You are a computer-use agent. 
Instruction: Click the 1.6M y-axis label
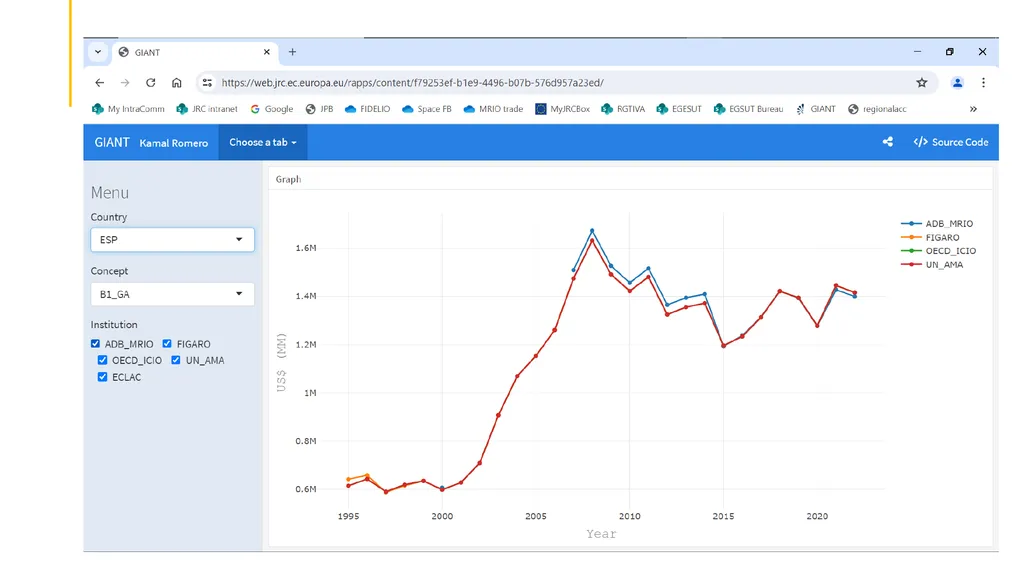(x=306, y=248)
